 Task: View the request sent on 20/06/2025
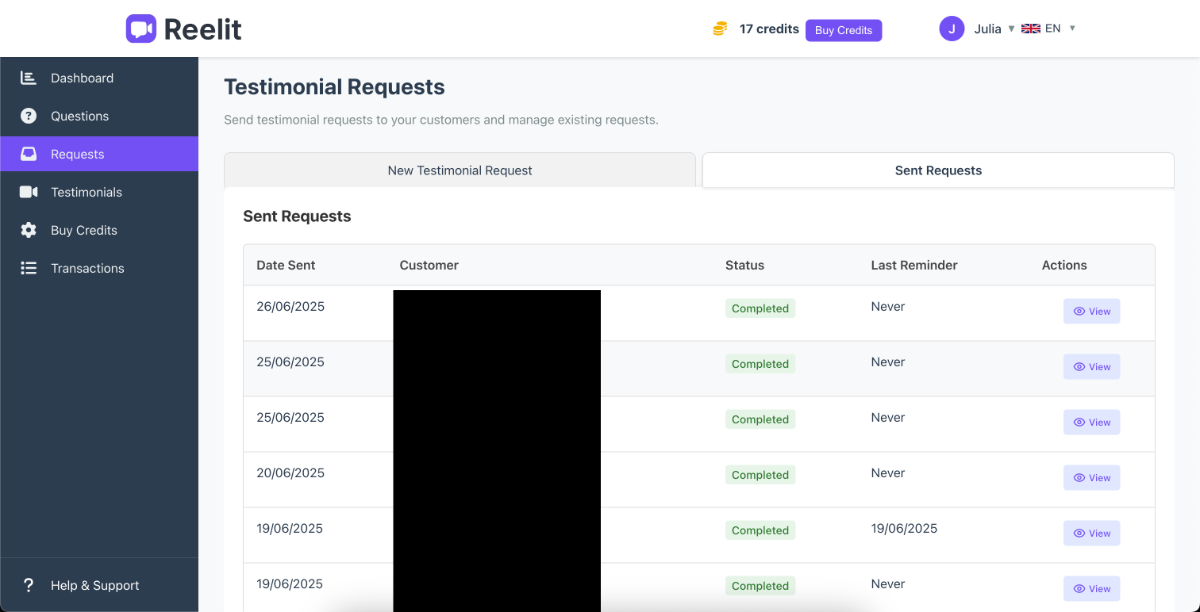point(1091,478)
